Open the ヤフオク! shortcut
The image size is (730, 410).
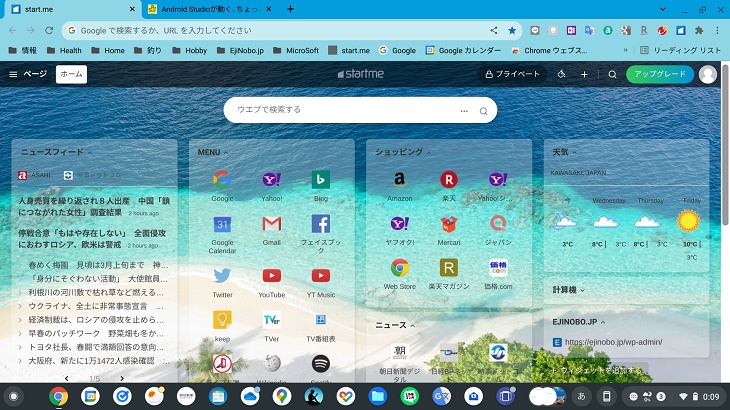click(x=399, y=224)
